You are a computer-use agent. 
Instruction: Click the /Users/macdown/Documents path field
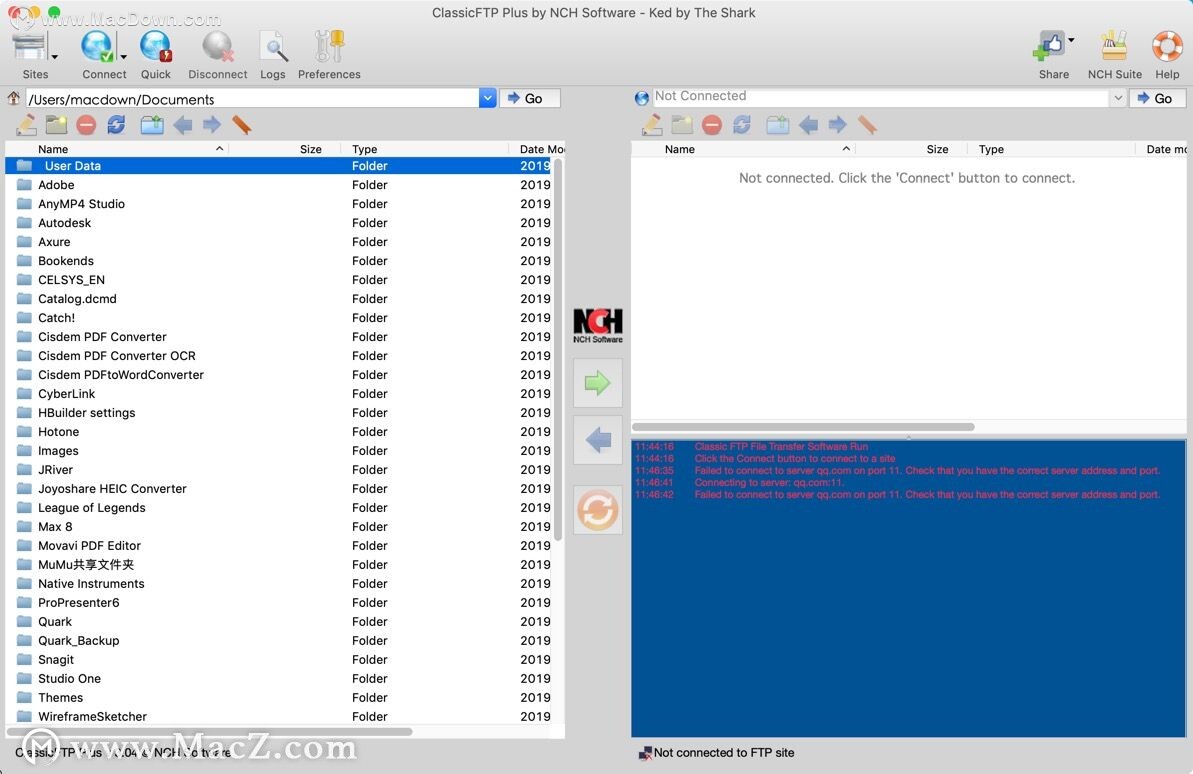pos(253,99)
